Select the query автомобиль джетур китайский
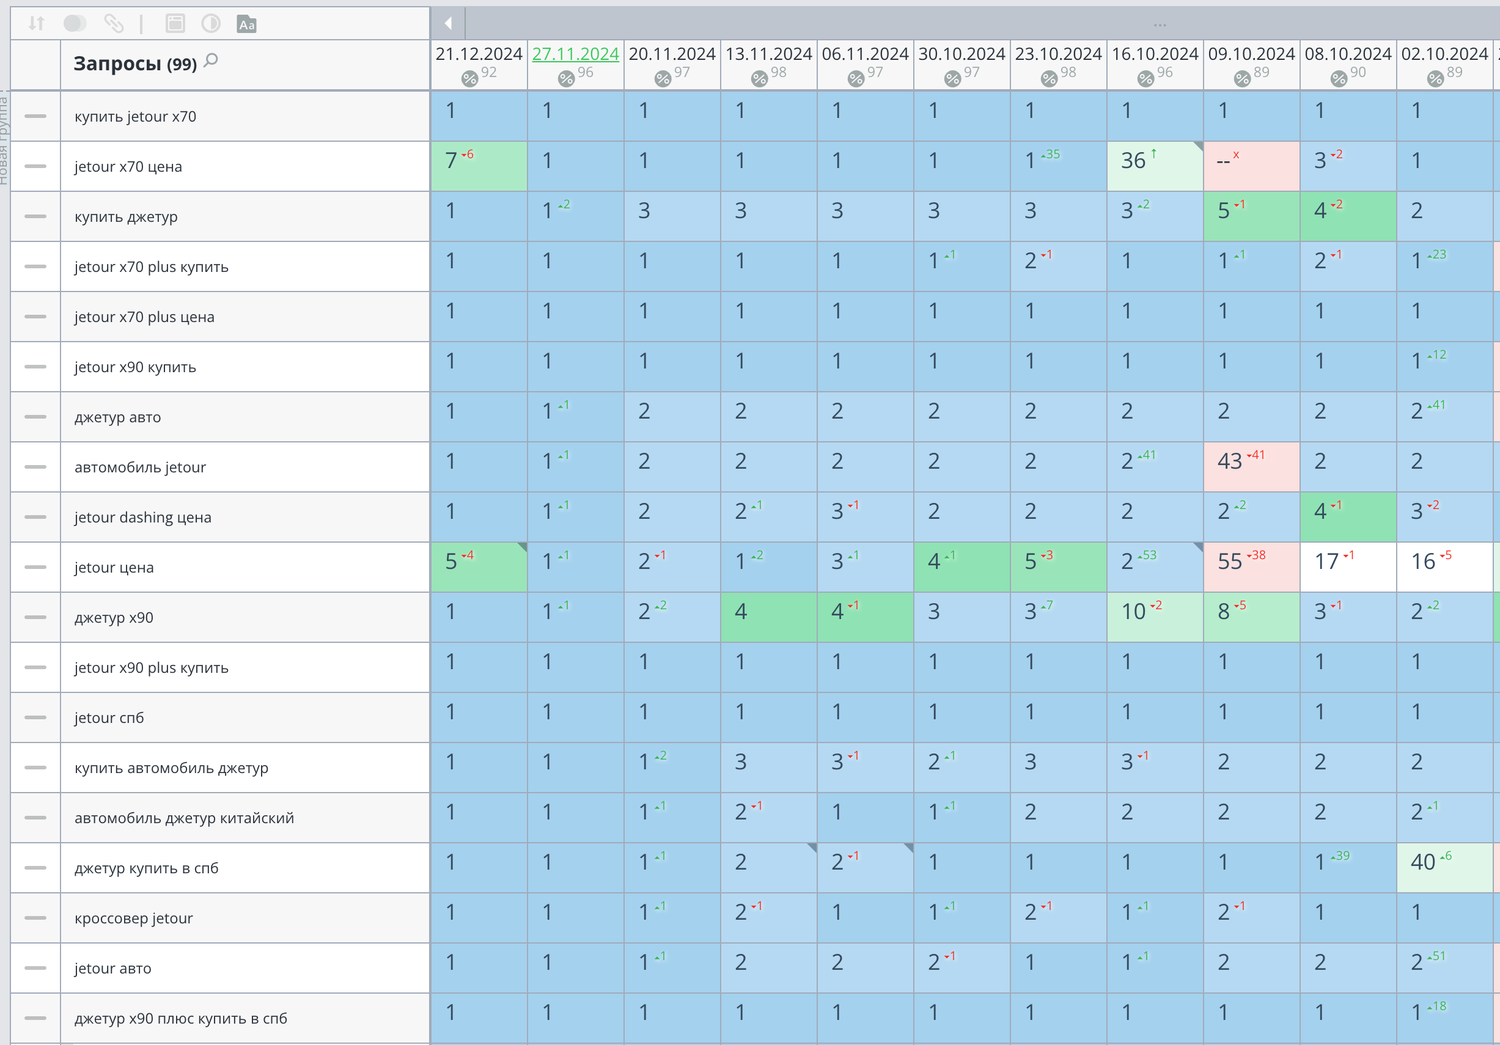This screenshot has width=1500, height=1045. point(184,818)
